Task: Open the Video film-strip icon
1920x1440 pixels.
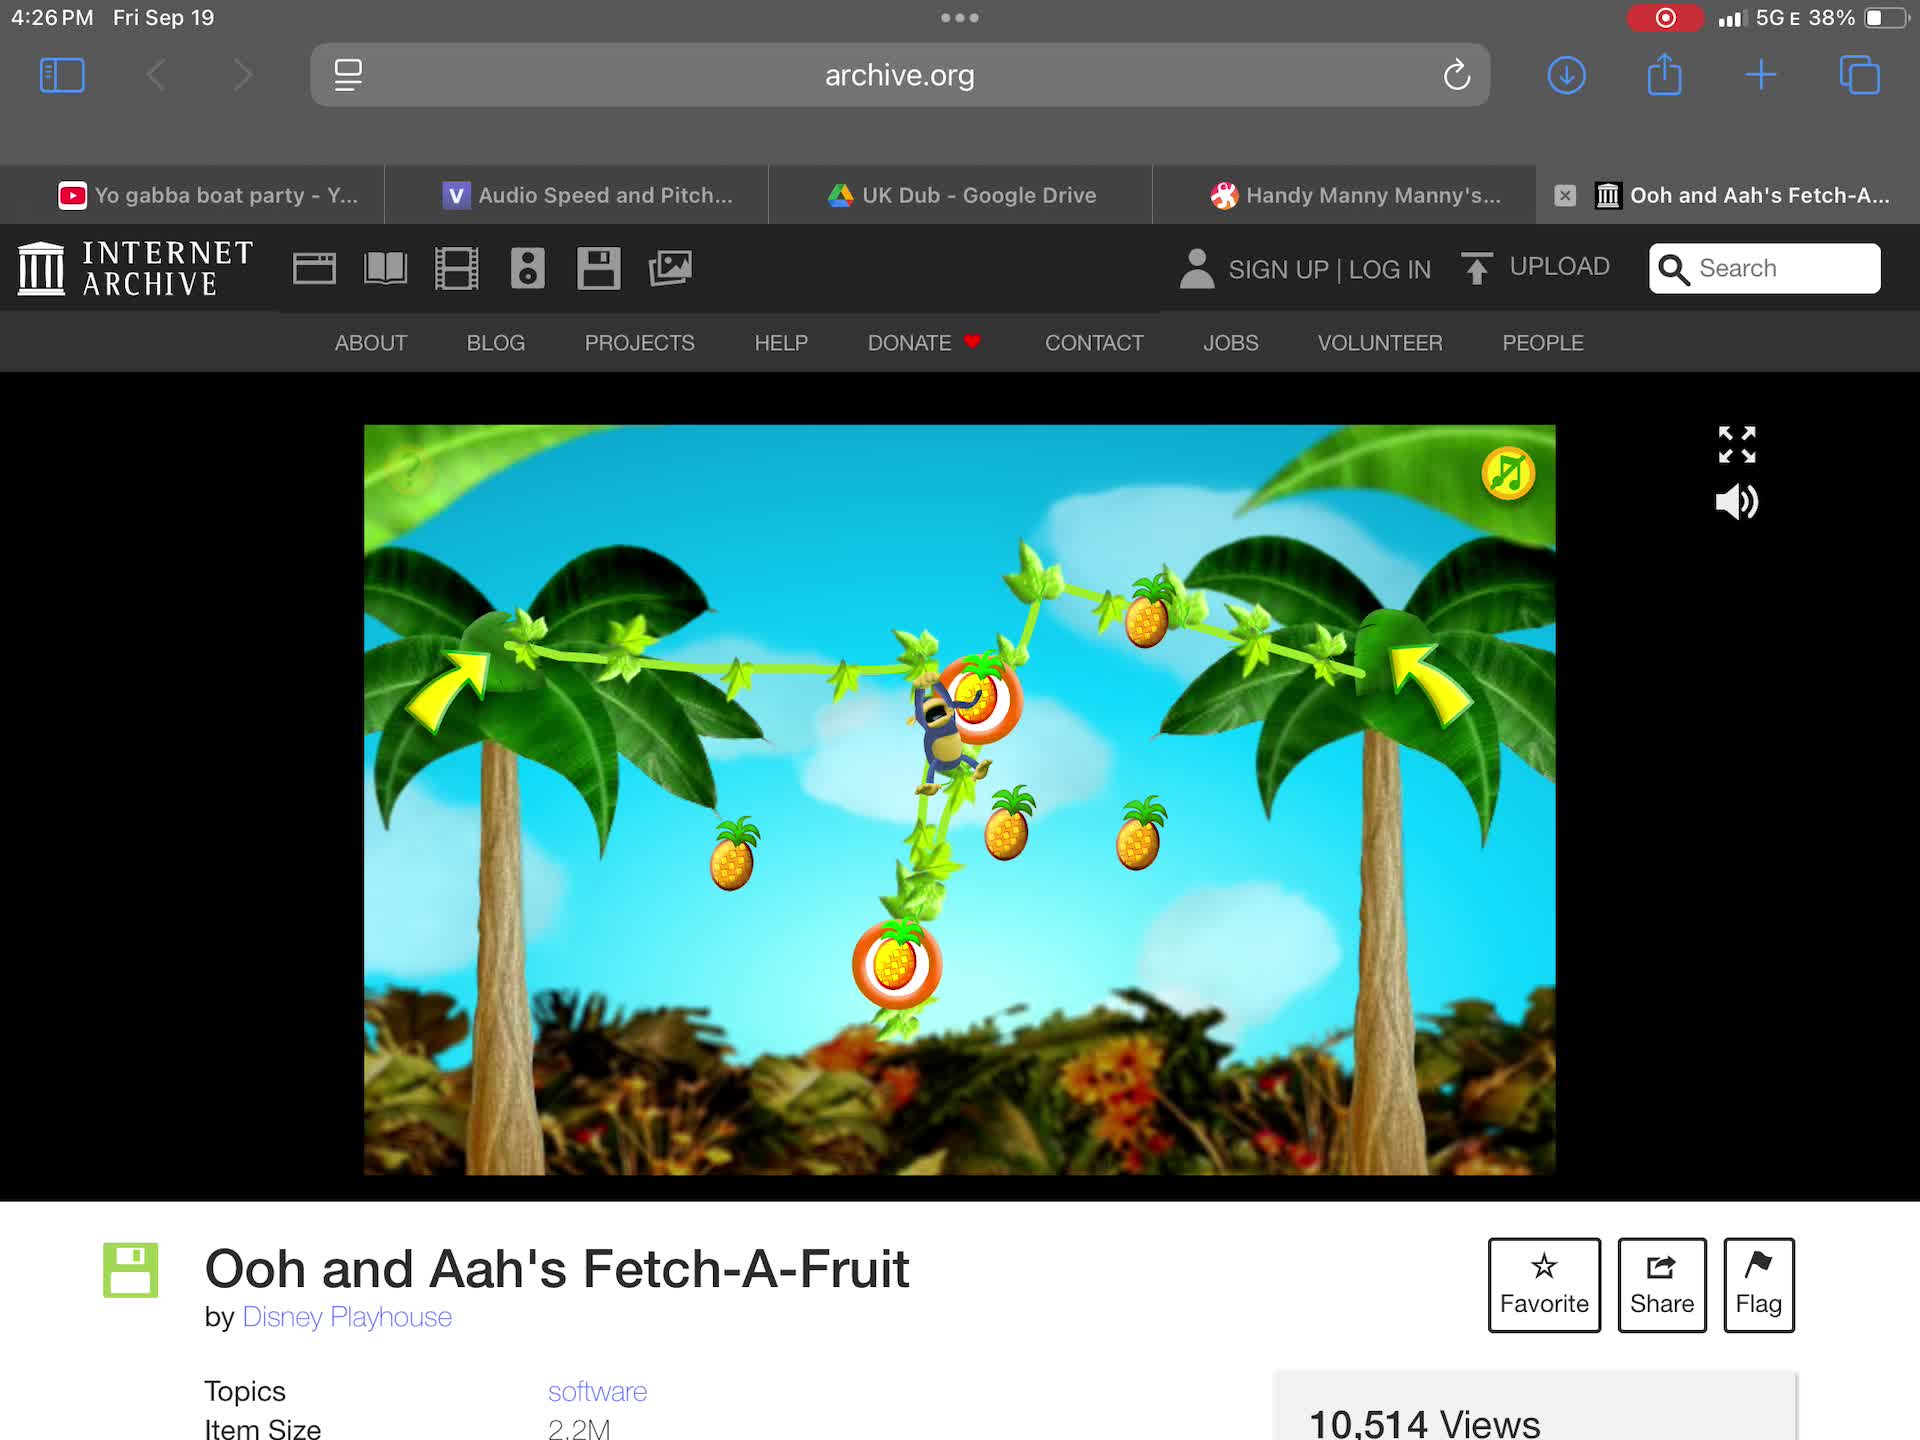Action: pos(456,268)
